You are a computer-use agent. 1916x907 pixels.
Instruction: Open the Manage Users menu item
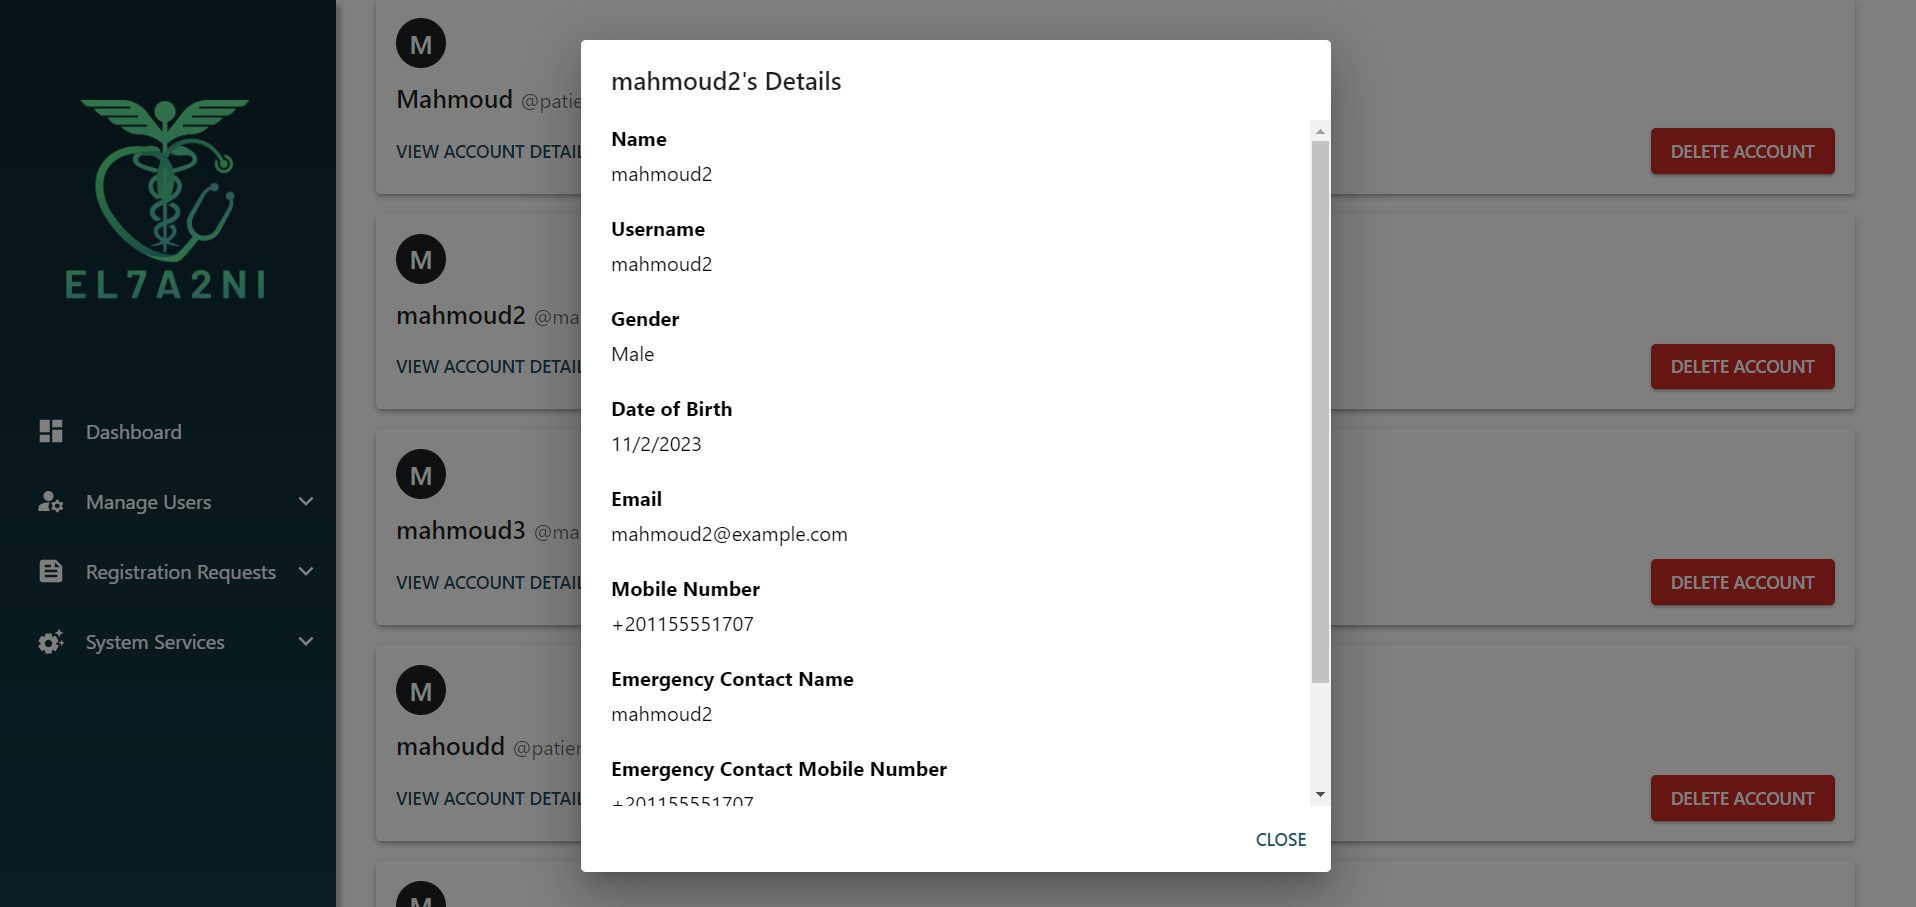click(x=168, y=501)
